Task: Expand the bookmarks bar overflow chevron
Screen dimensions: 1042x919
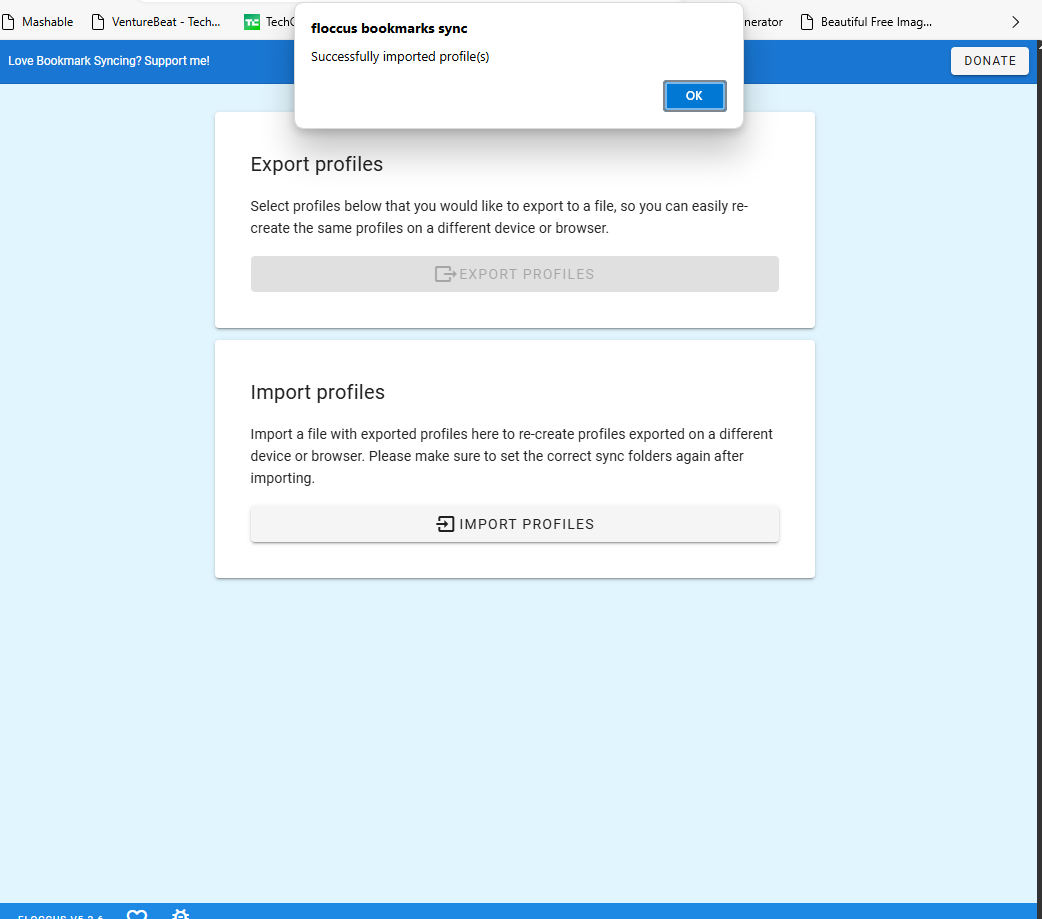Action: click(1015, 22)
